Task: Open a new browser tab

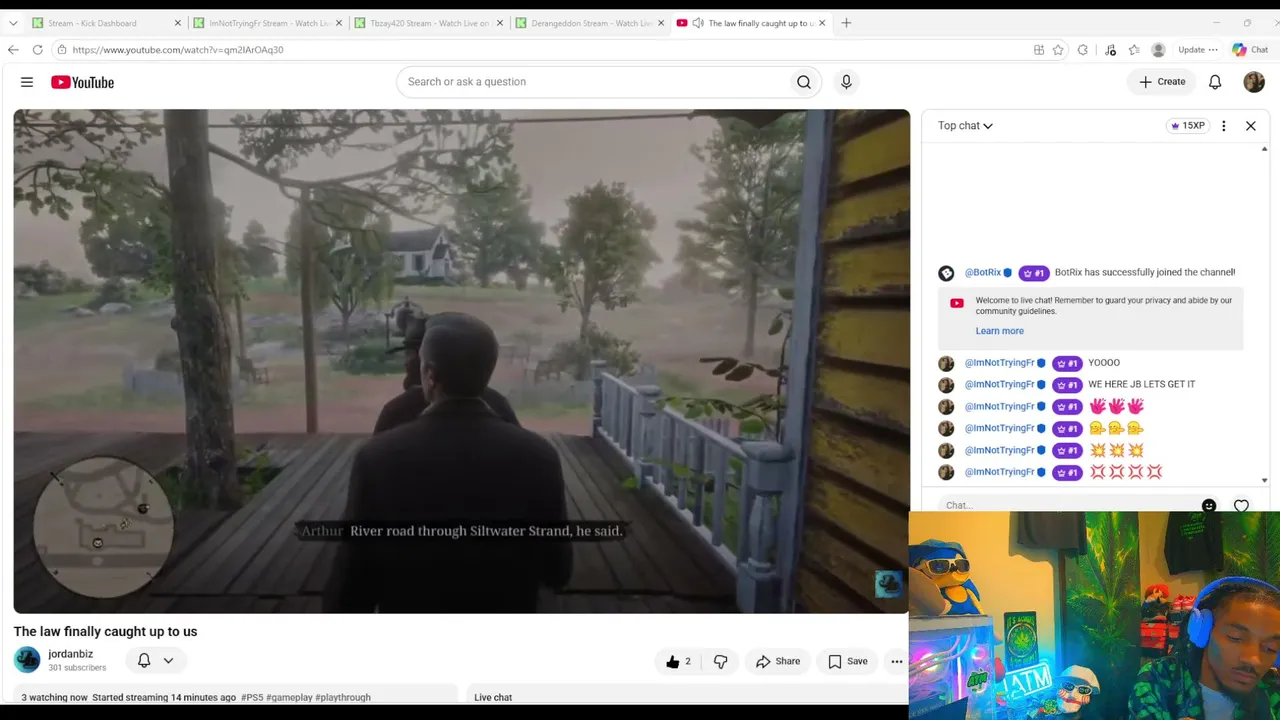Action: pos(846,23)
